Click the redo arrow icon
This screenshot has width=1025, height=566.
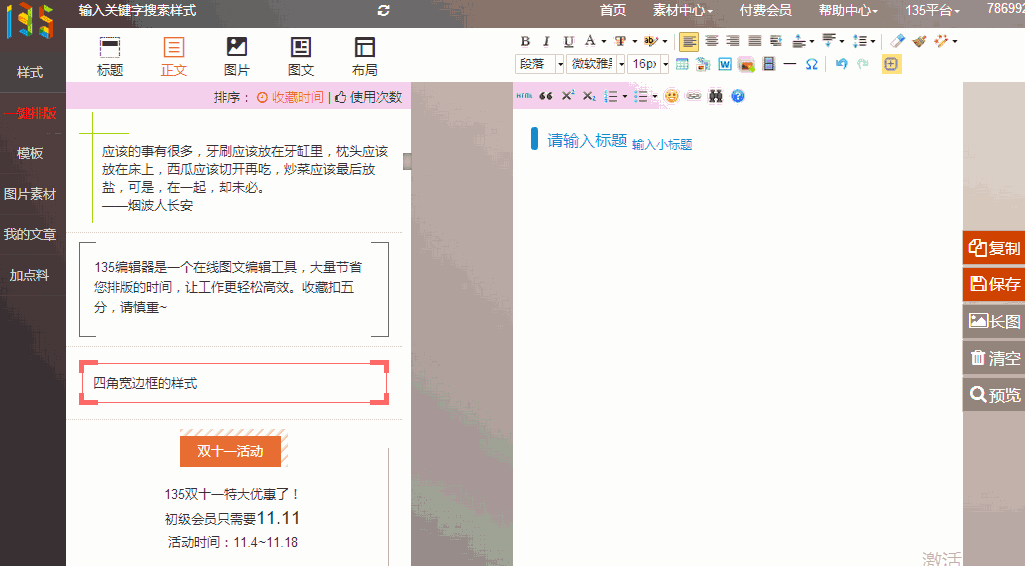point(863,64)
